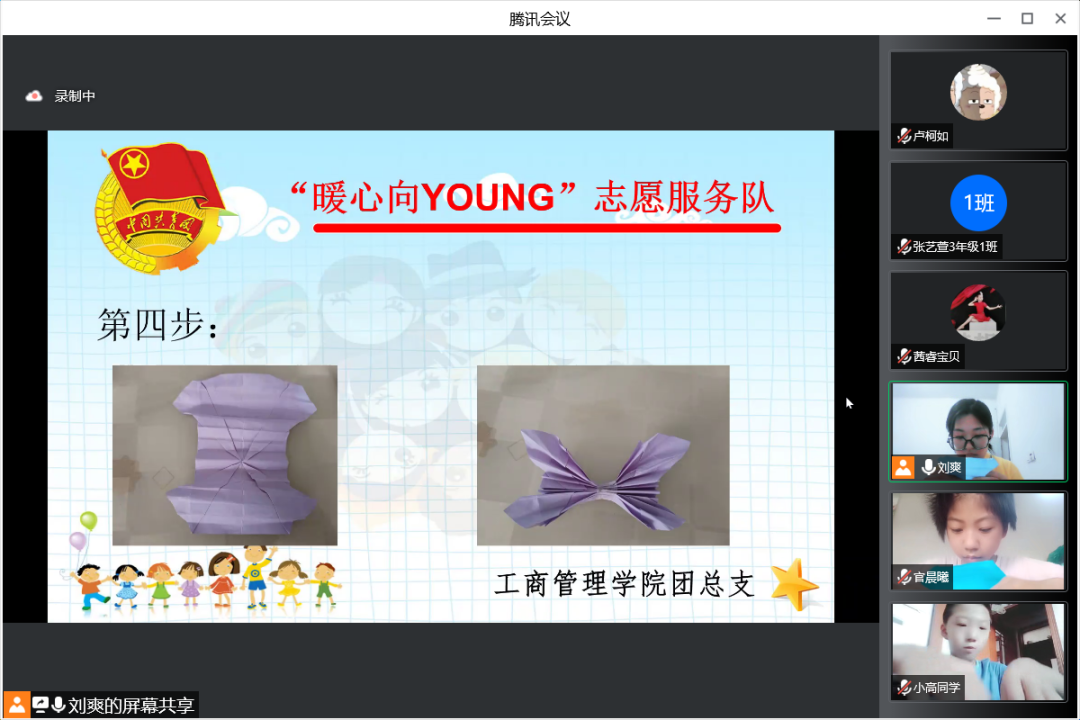Viewport: 1080px width, 720px height.
Task: Select 官晨曦's video feed
Action: coord(978,535)
